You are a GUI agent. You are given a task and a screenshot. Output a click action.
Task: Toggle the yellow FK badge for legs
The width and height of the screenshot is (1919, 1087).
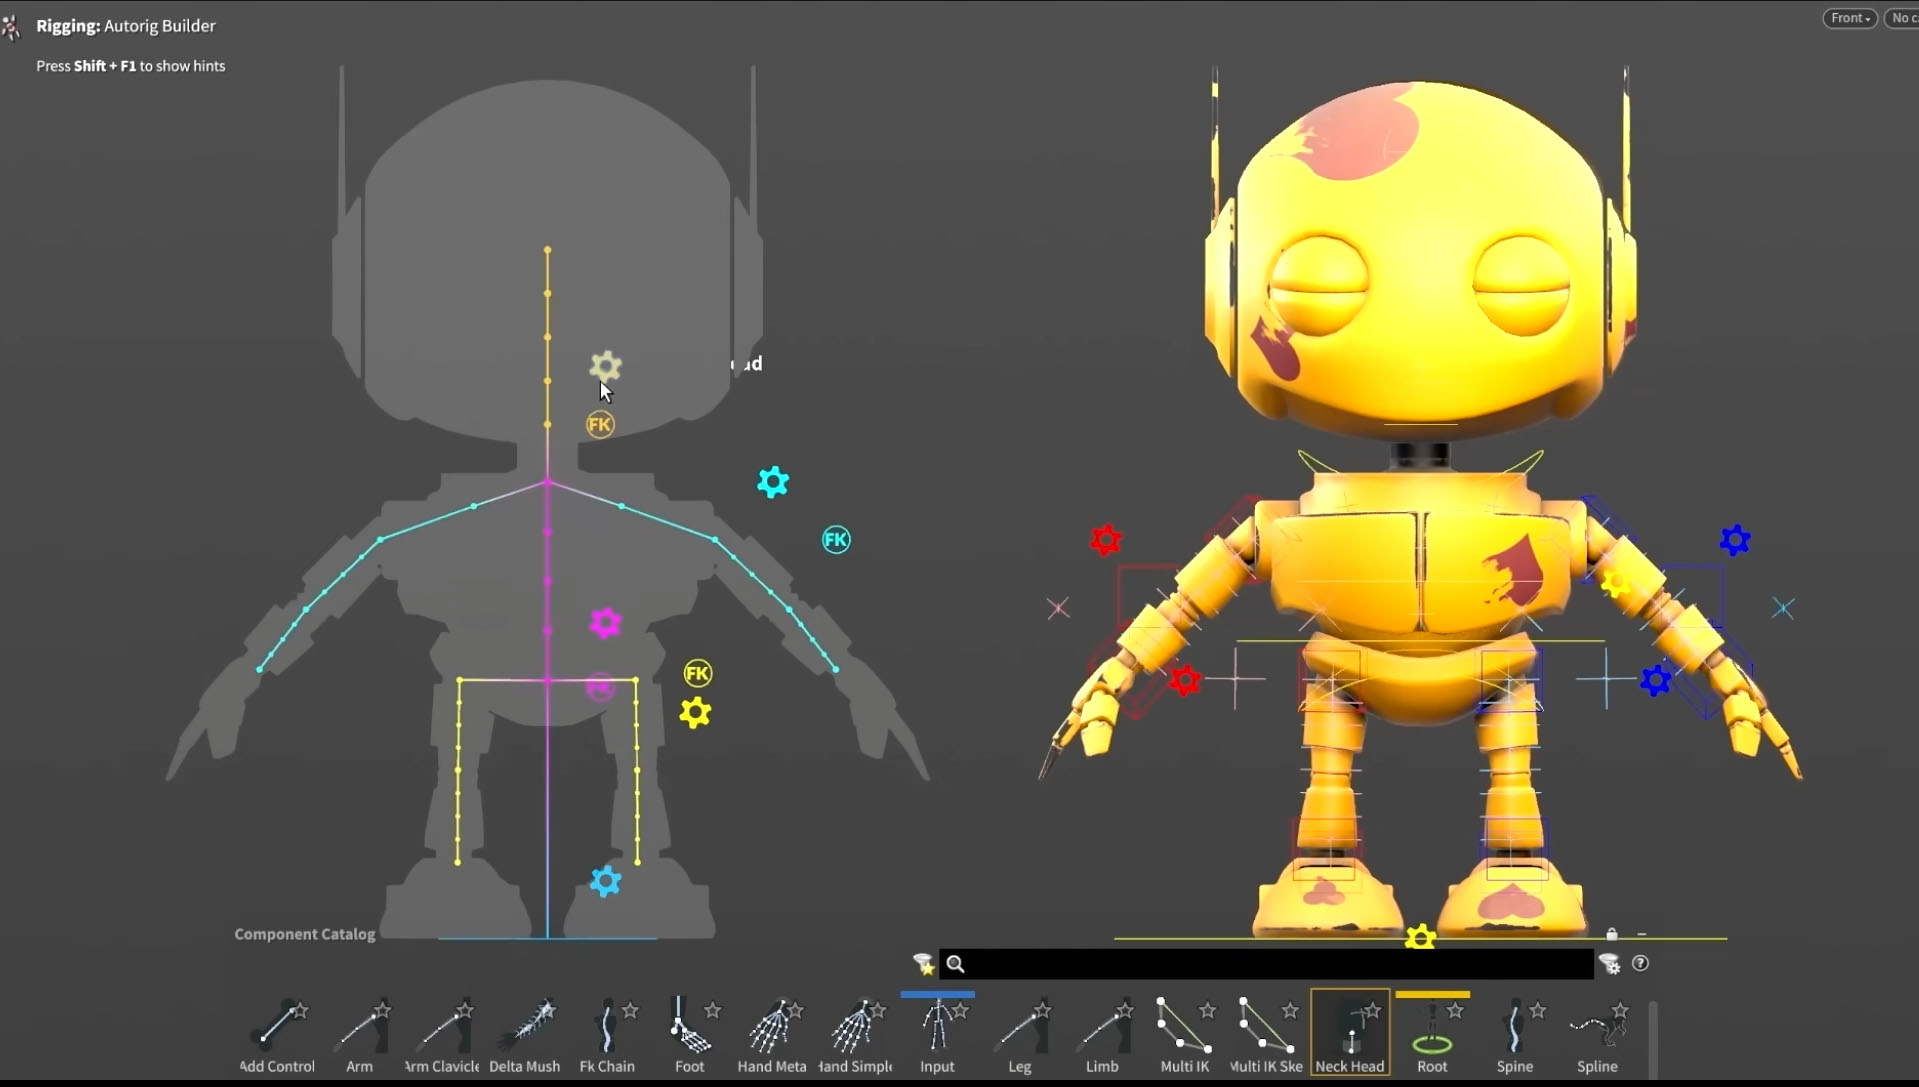[x=698, y=673]
